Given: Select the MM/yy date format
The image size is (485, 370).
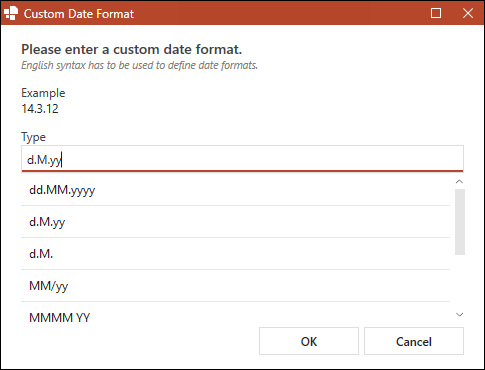Looking at the screenshot, I should click(235, 286).
